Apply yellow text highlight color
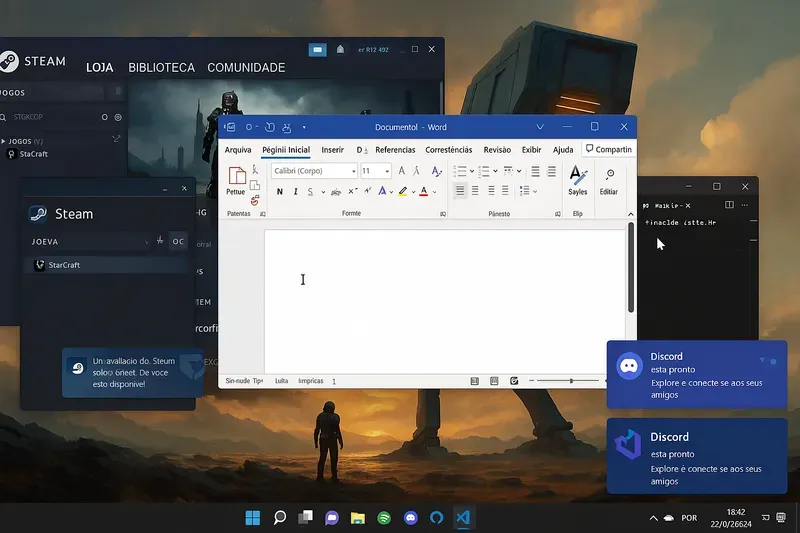The width and height of the screenshot is (800, 533). point(403,191)
